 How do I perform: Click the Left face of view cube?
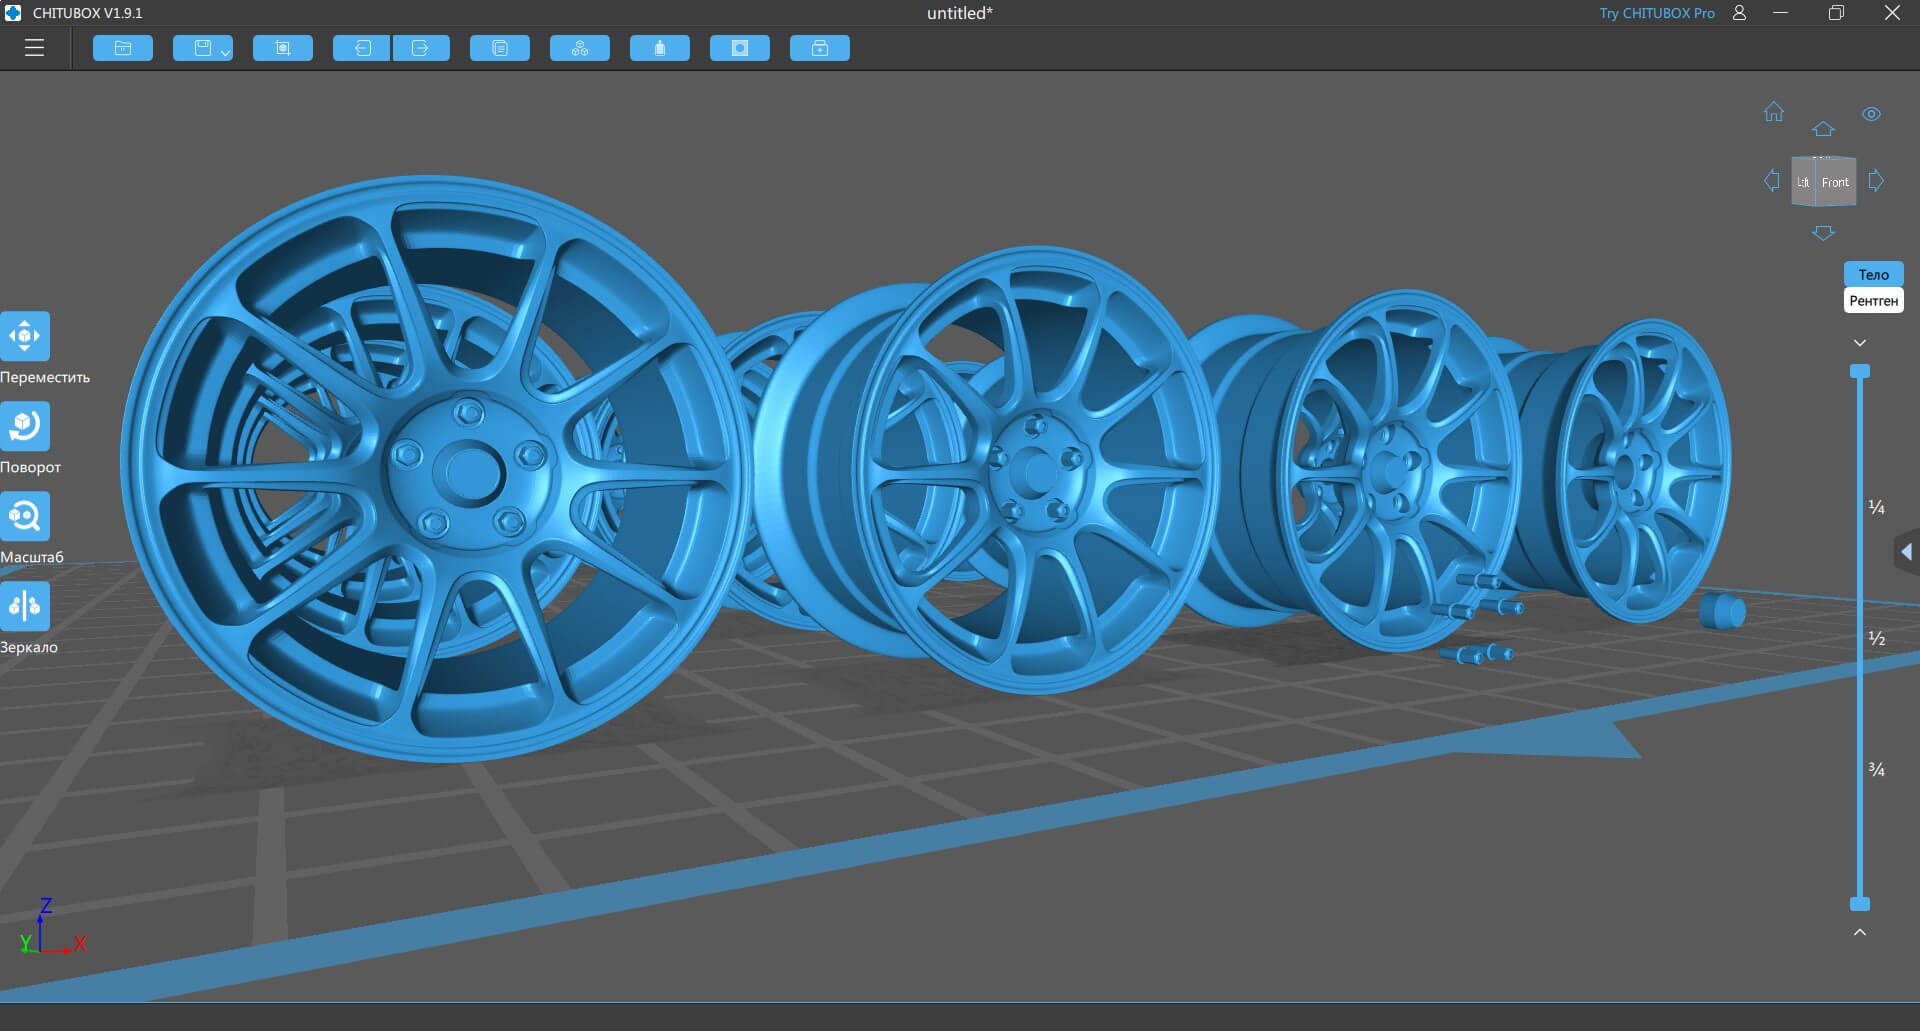point(1803,182)
